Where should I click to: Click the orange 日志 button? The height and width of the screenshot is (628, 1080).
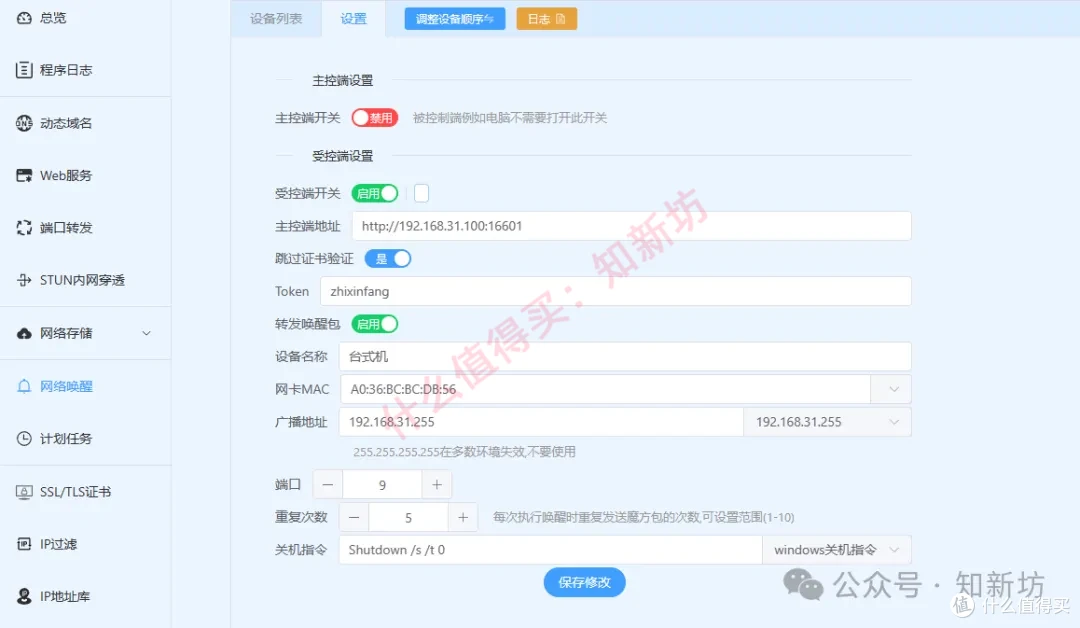click(546, 19)
